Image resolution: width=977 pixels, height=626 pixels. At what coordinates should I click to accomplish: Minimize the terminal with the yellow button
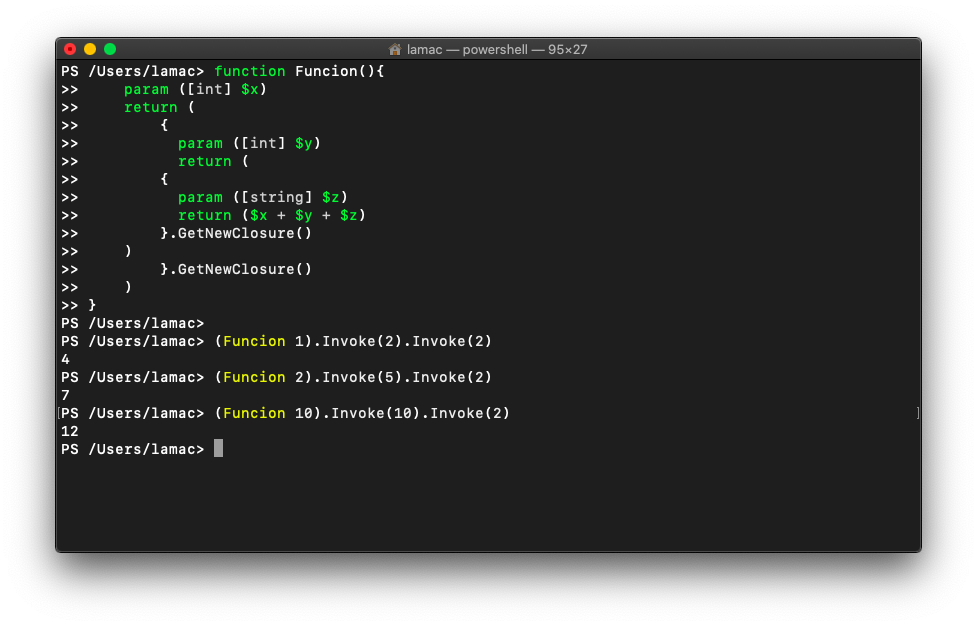click(90, 49)
